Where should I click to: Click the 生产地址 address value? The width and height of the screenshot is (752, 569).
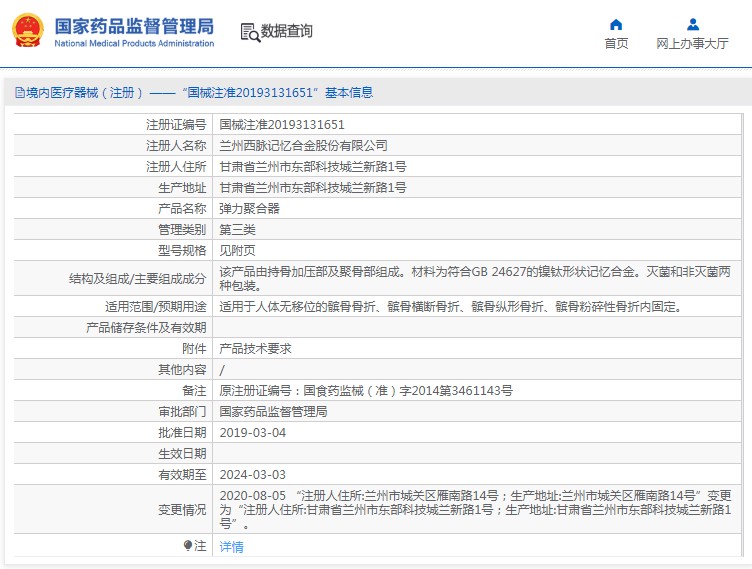(313, 188)
